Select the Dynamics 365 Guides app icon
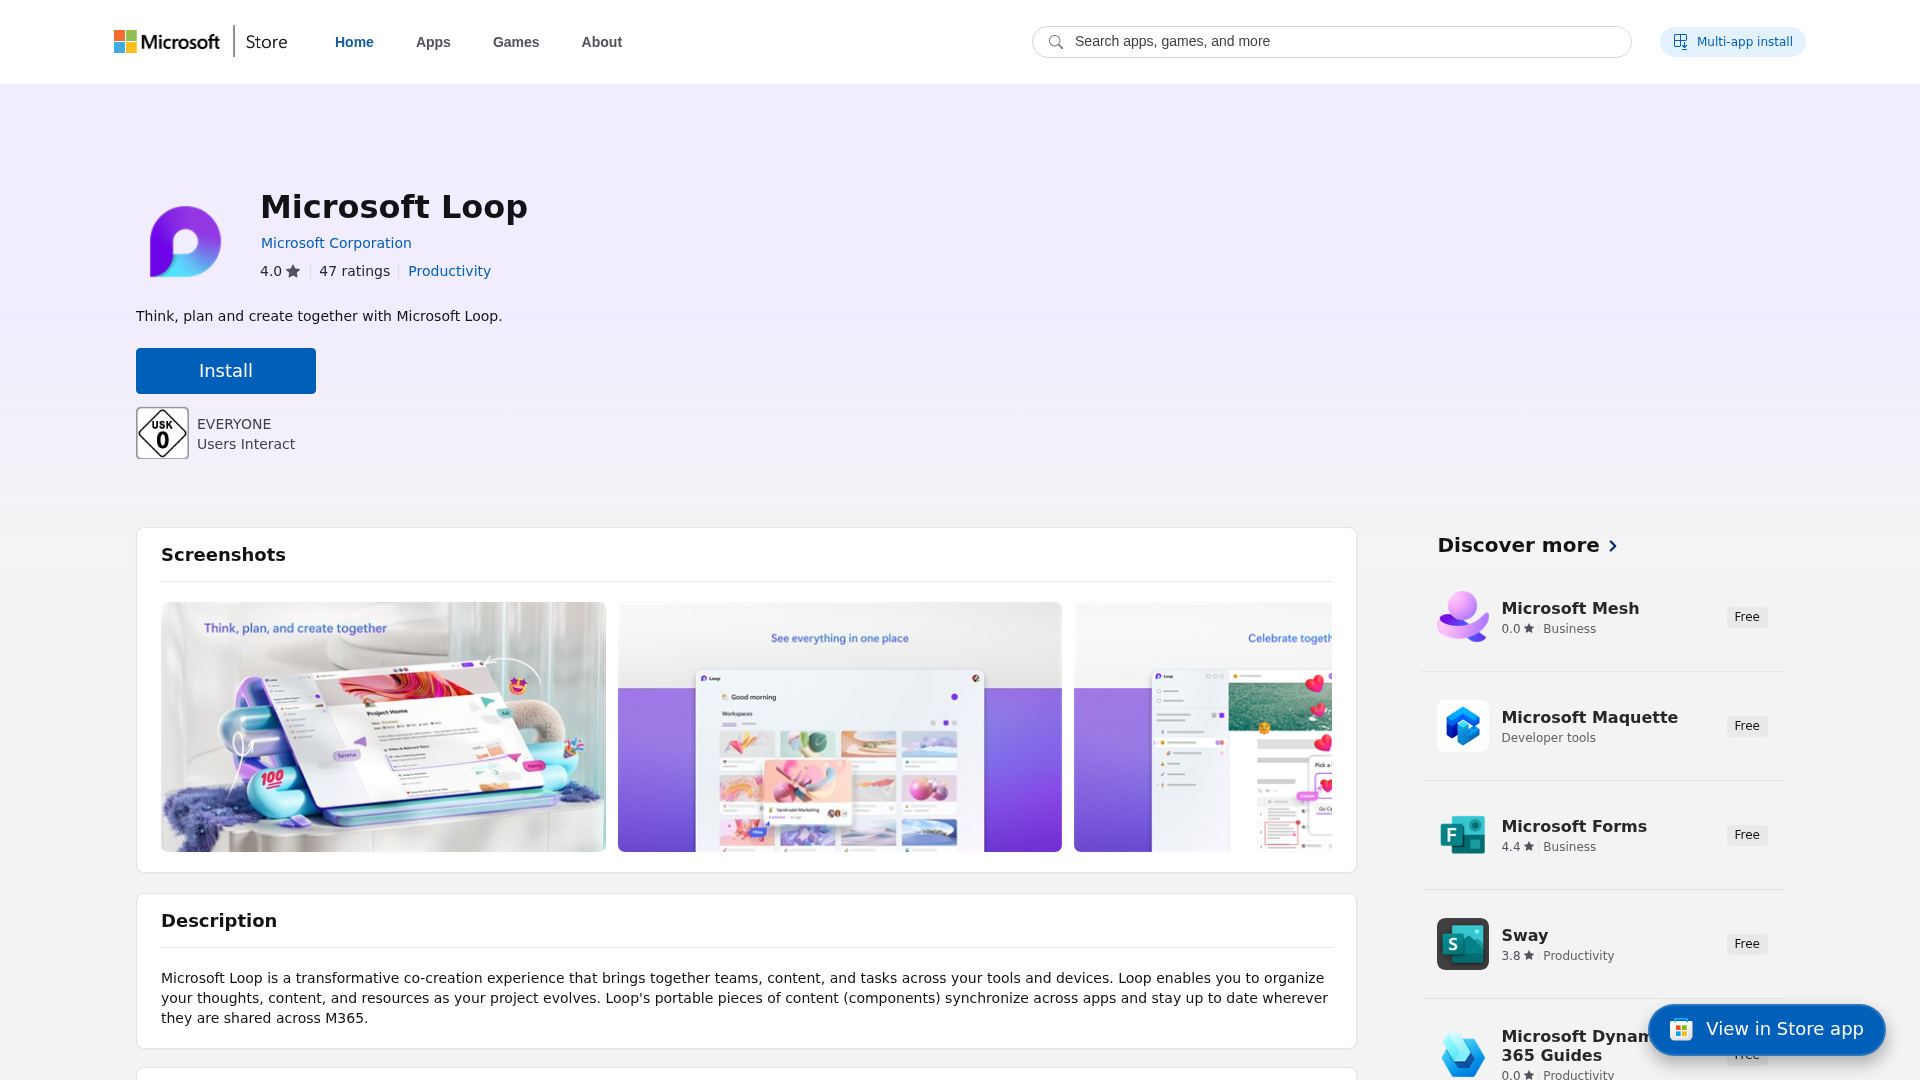 coord(1462,1053)
